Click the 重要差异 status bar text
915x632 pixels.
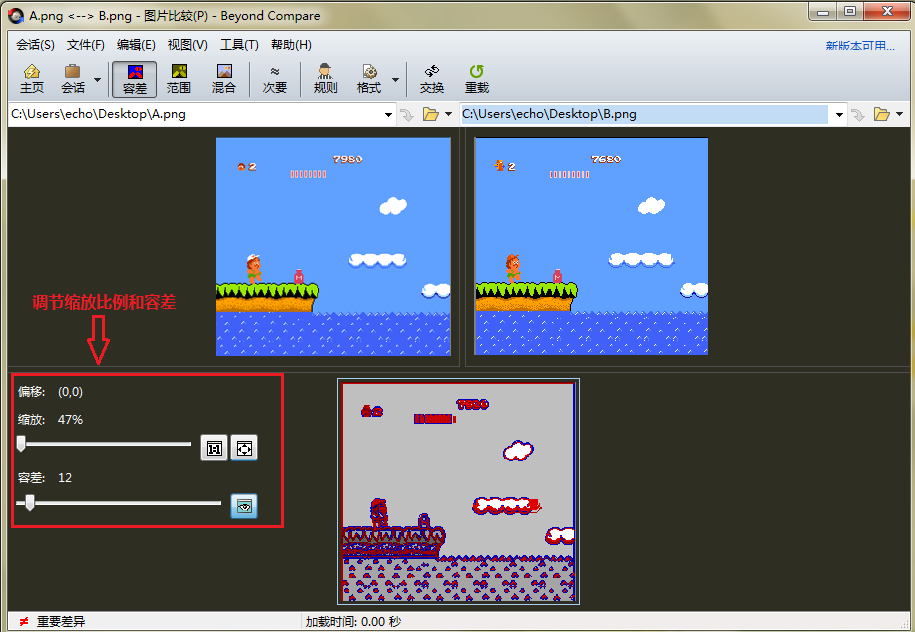tap(61, 621)
